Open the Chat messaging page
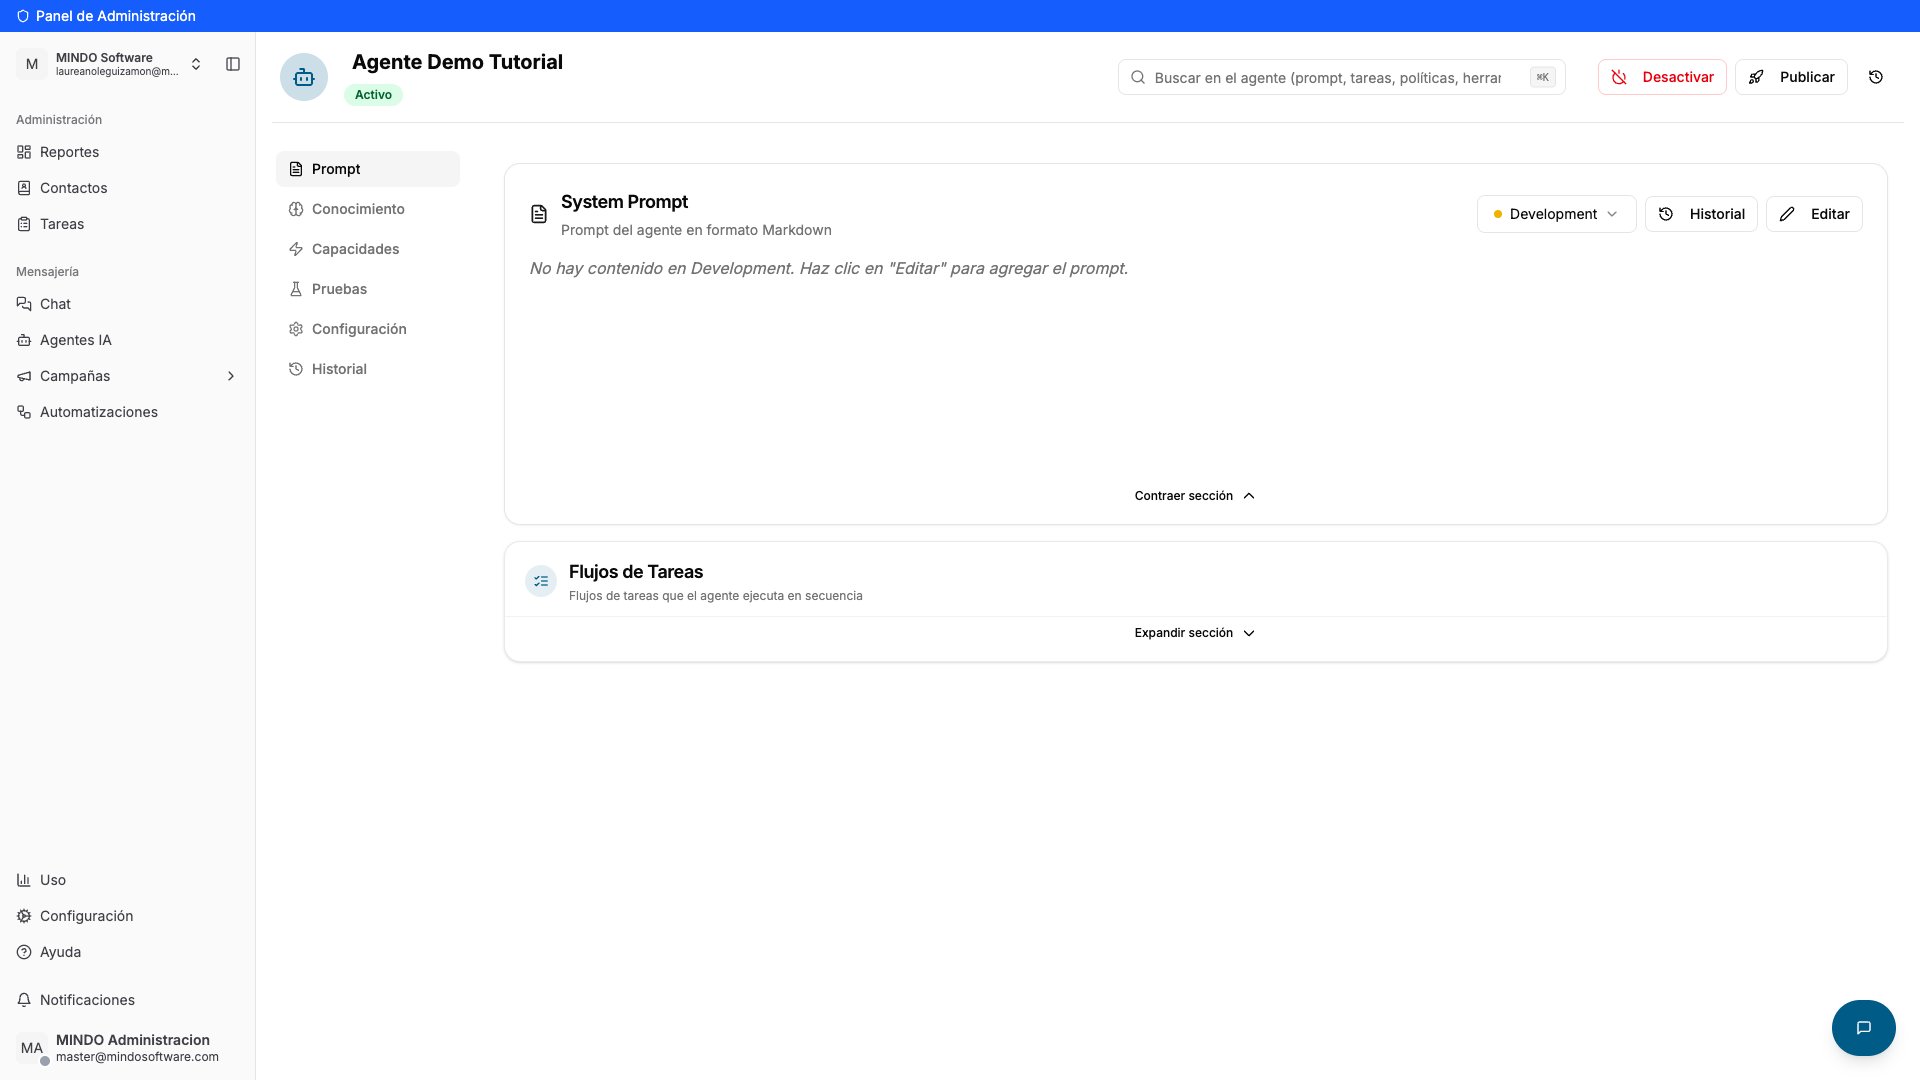This screenshot has height=1080, width=1920. pyautogui.click(x=128, y=304)
